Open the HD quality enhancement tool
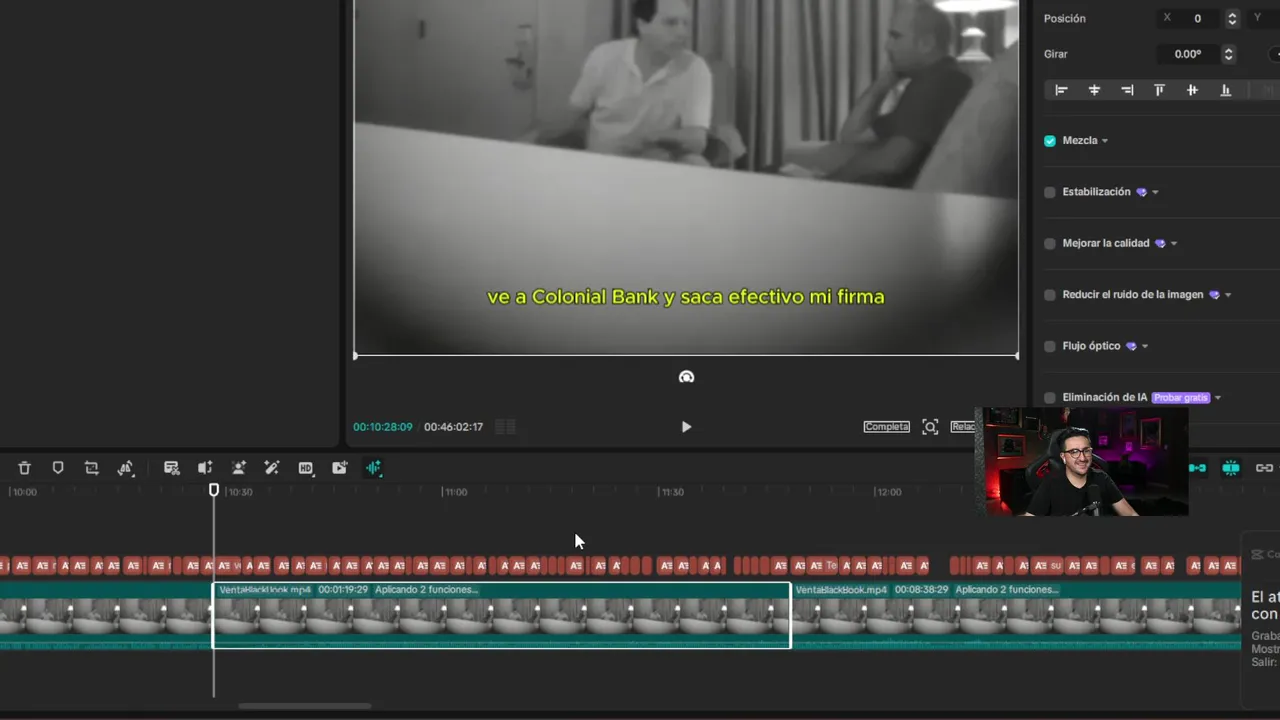 [x=306, y=468]
